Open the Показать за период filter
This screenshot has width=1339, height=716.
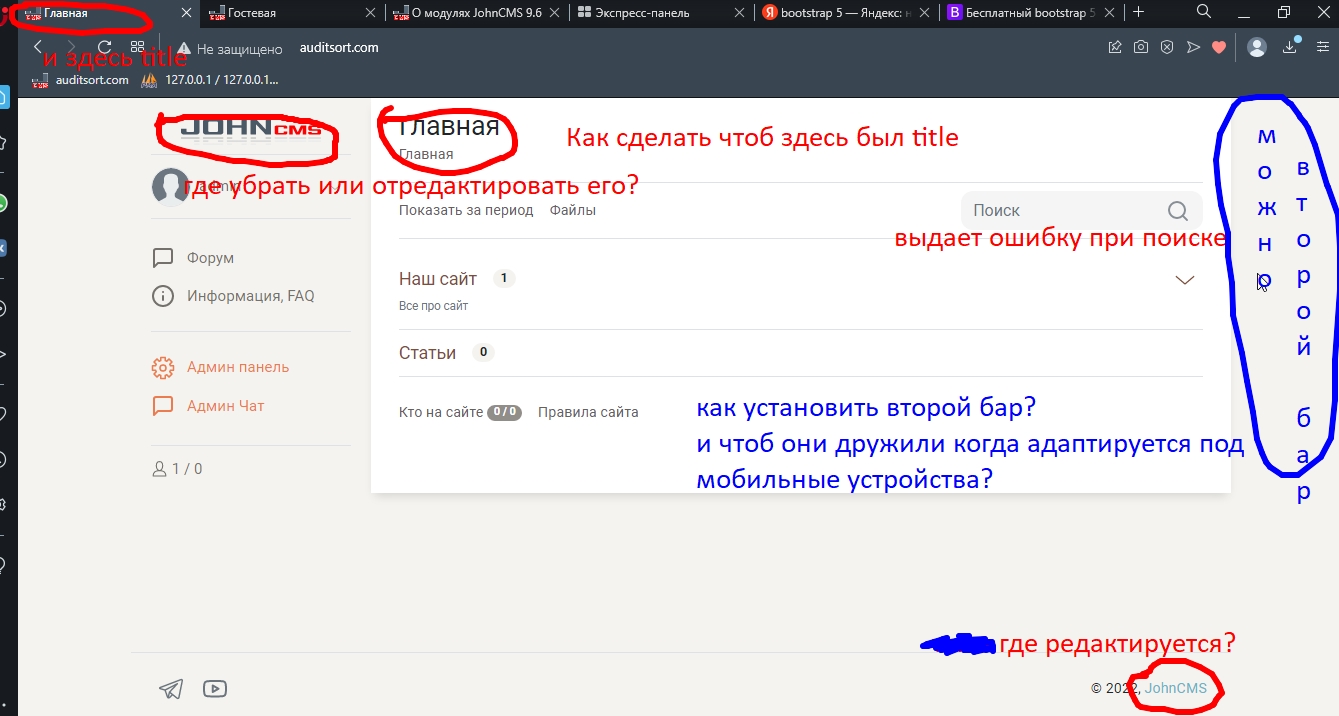465,210
